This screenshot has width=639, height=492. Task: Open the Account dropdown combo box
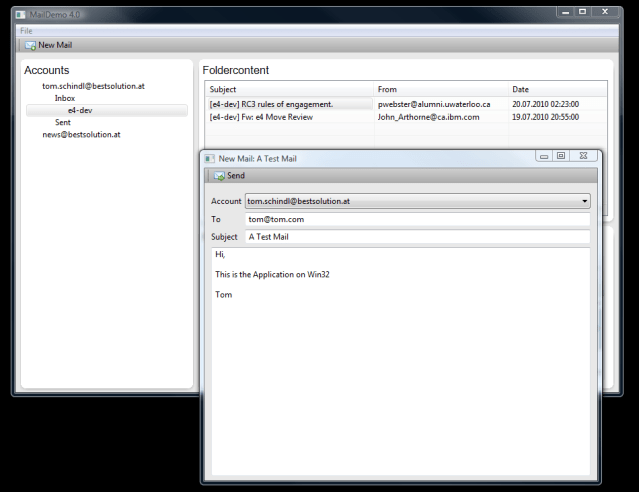pyautogui.click(x=417, y=201)
